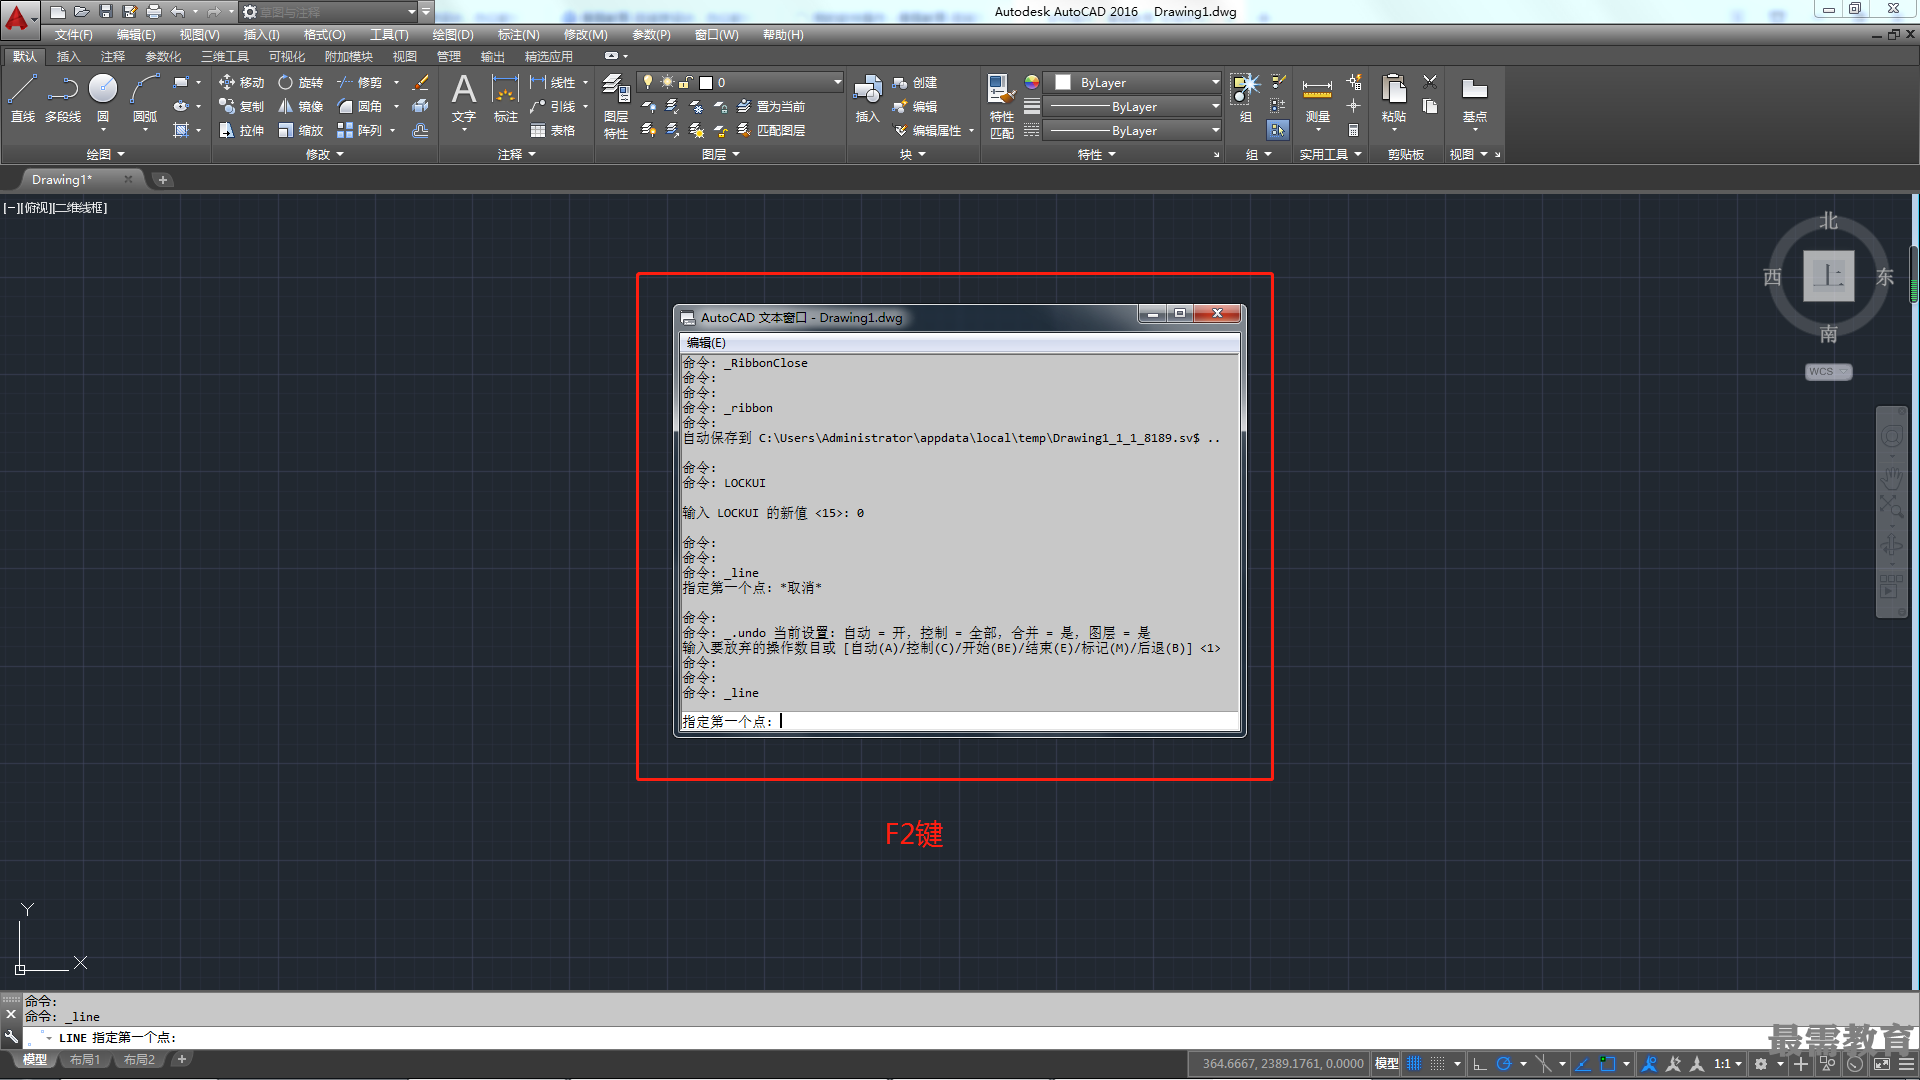Click the 镜像 (Mirror) tool
This screenshot has width=1920, height=1080.
click(300, 107)
